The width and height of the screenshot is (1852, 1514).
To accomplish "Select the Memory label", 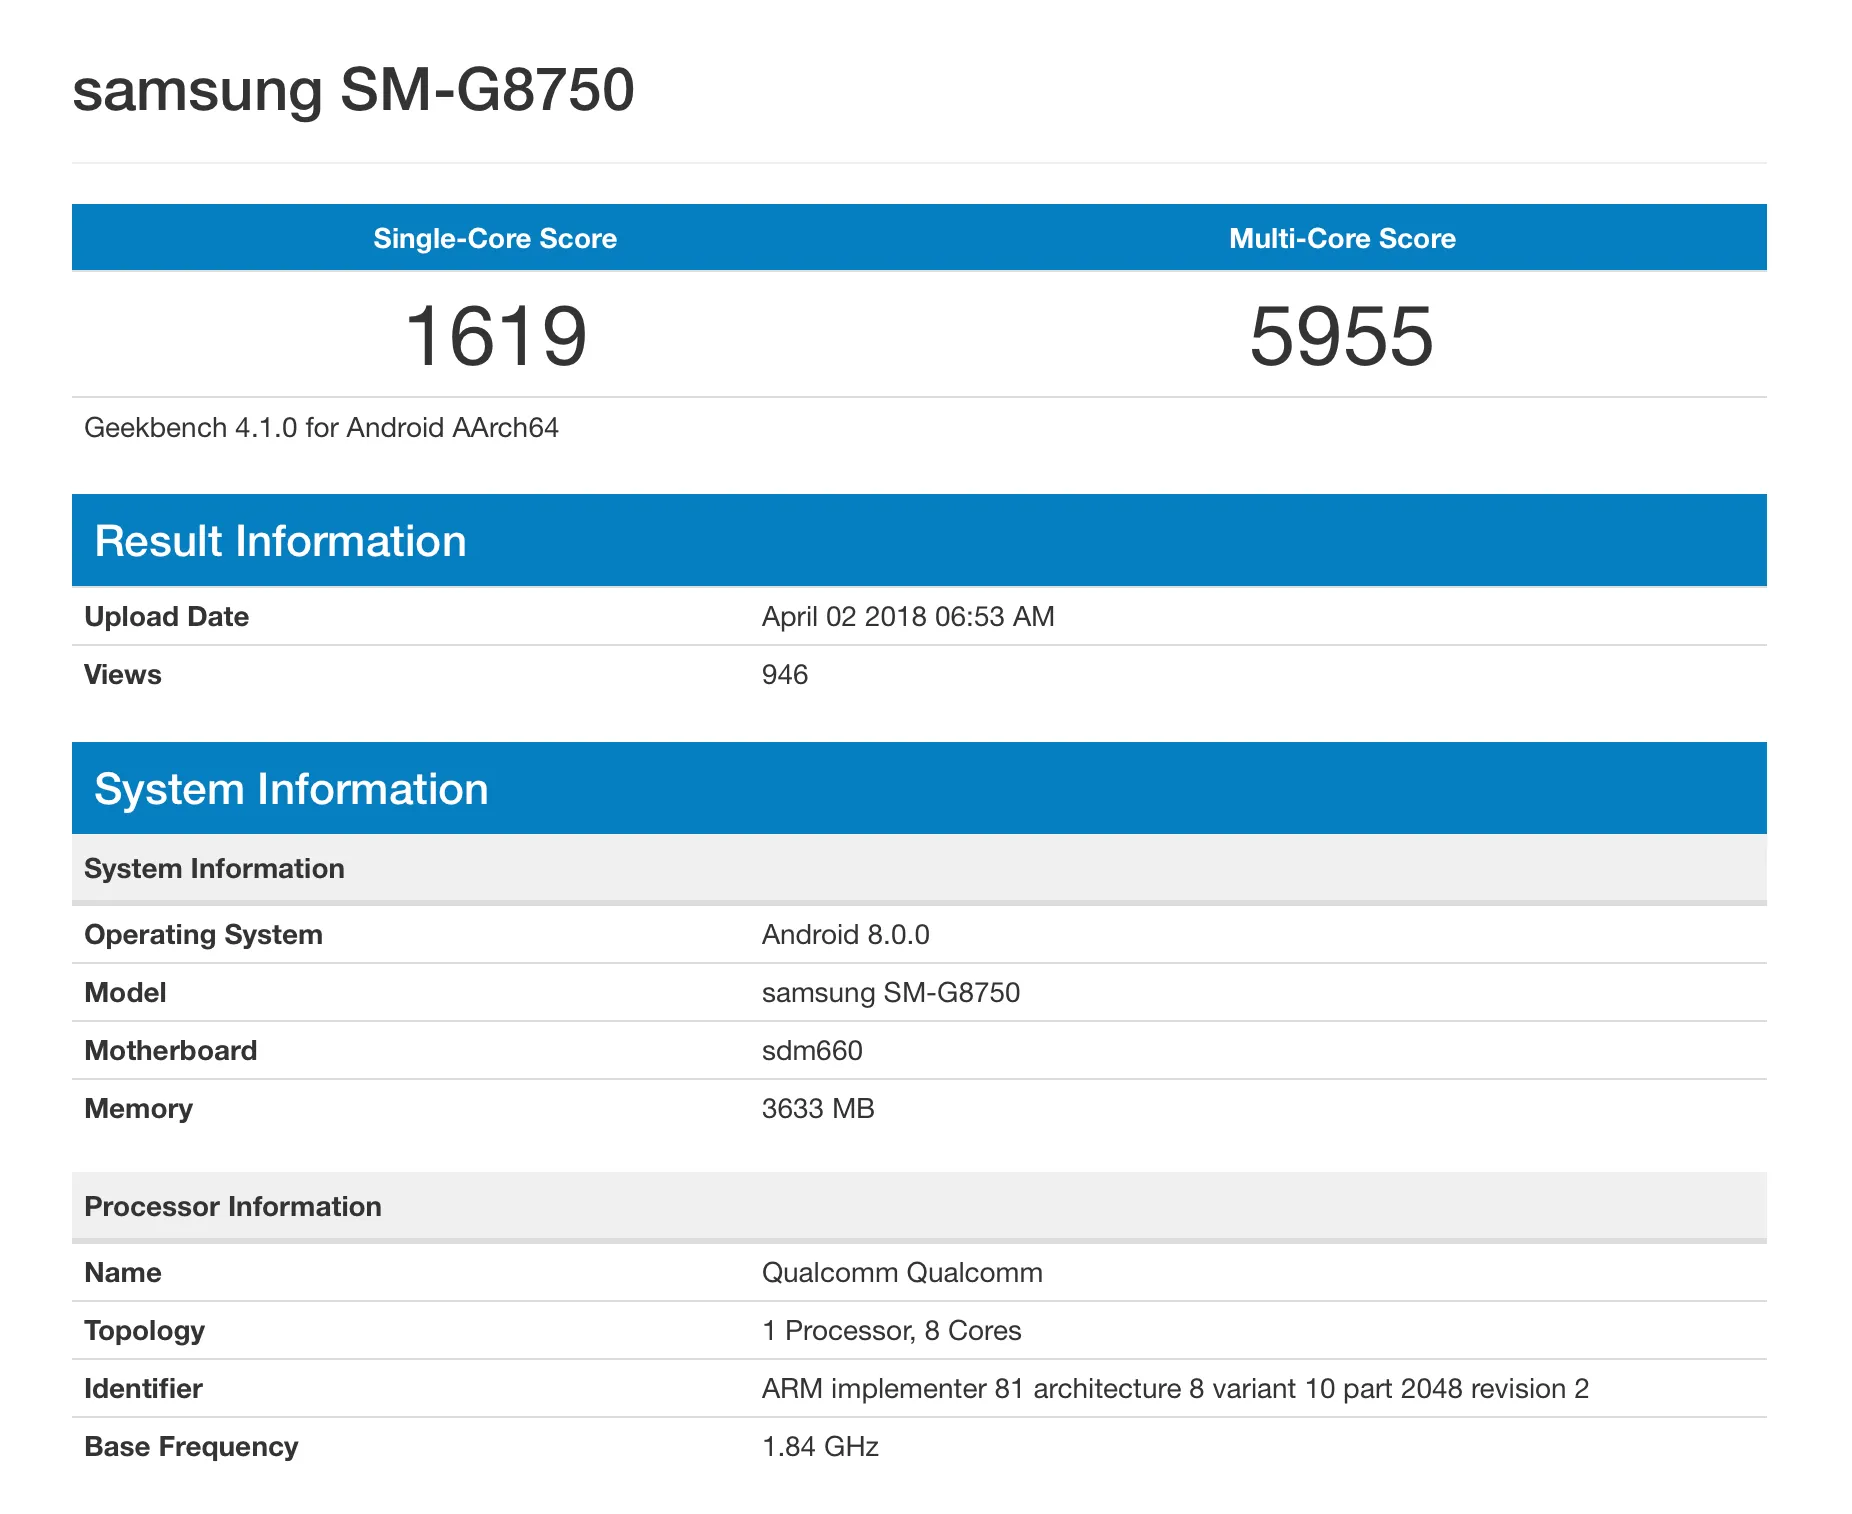I will click(138, 1108).
